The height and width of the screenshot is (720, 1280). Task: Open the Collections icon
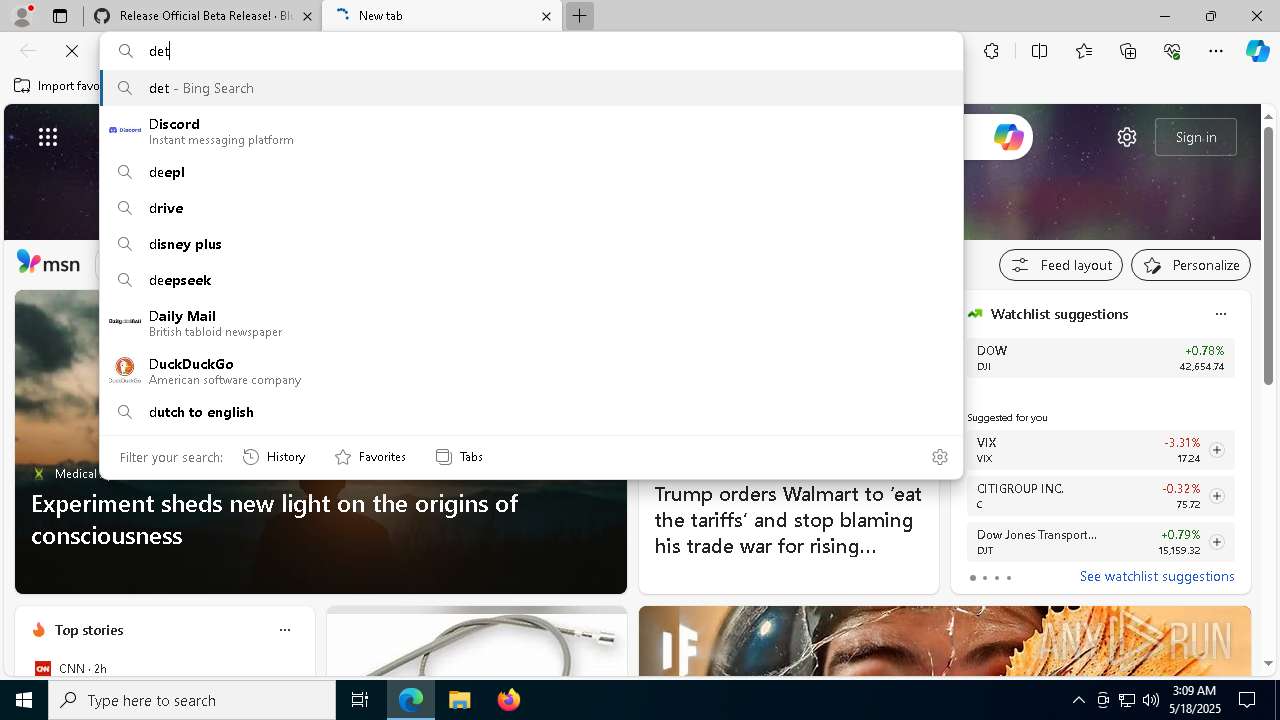click(x=1128, y=51)
